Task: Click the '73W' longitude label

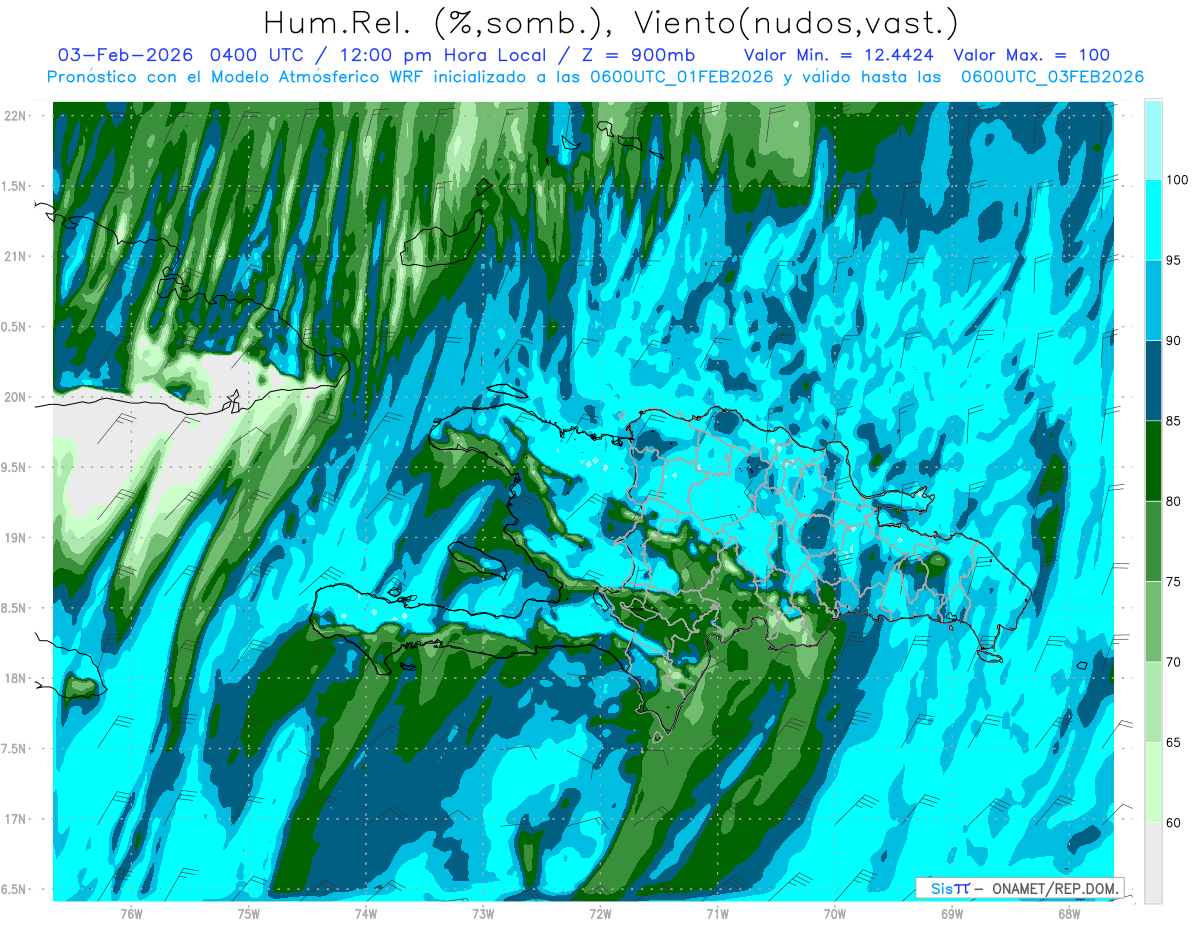Action: coord(483,913)
